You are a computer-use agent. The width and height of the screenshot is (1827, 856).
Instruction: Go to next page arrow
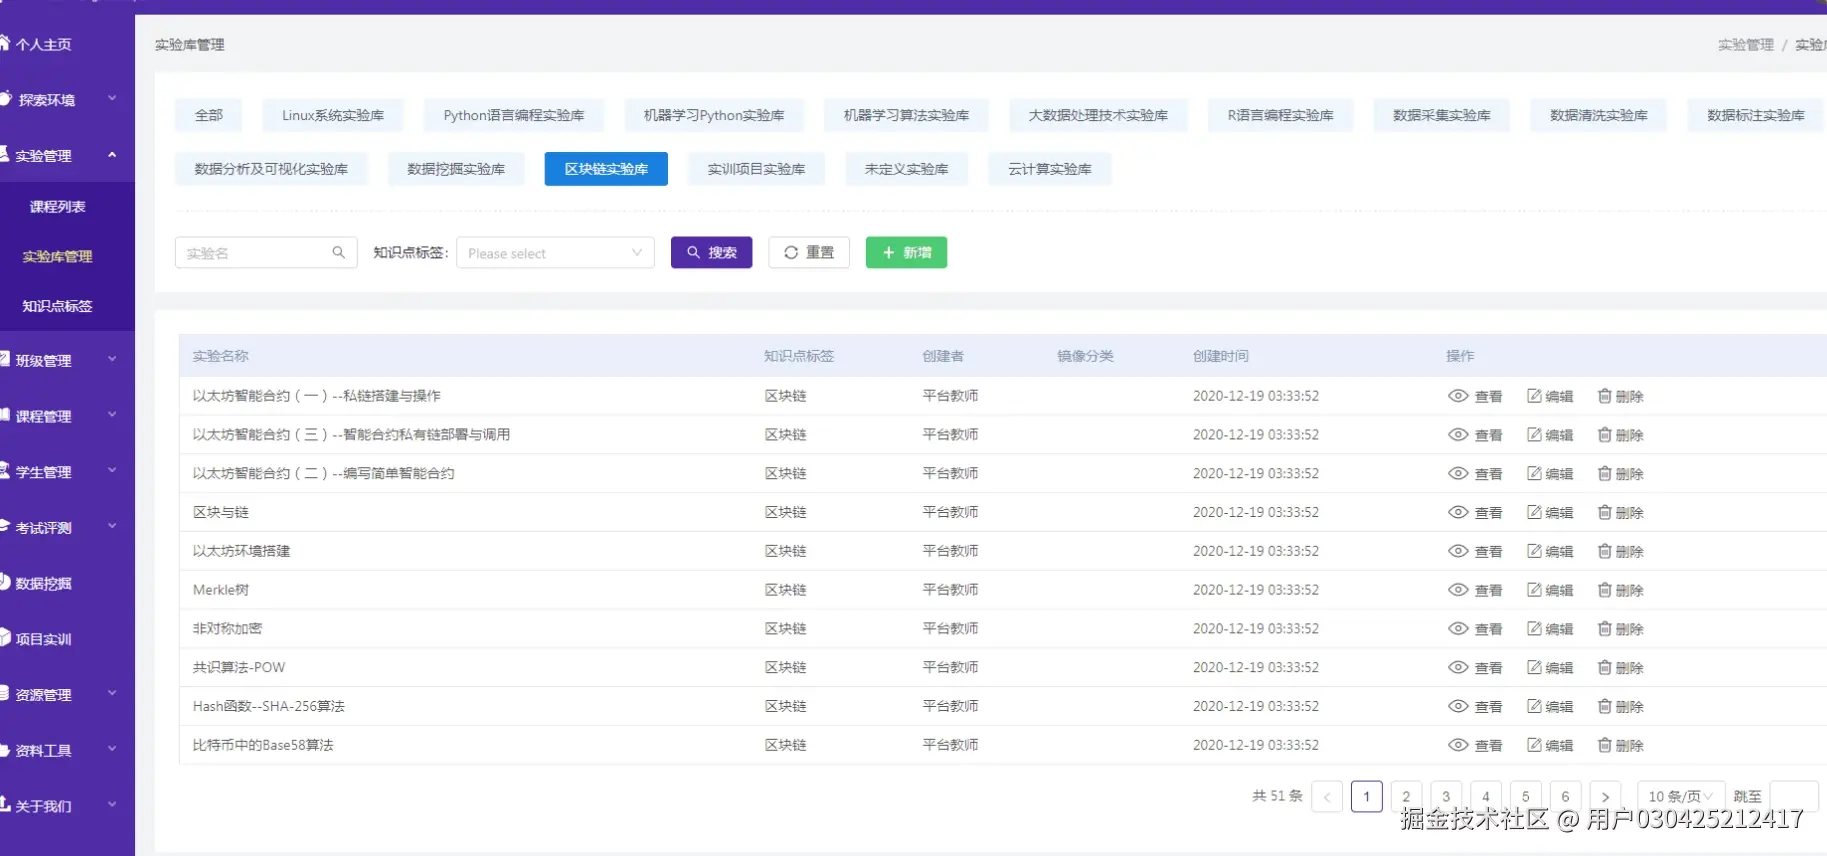[x=1605, y=796]
